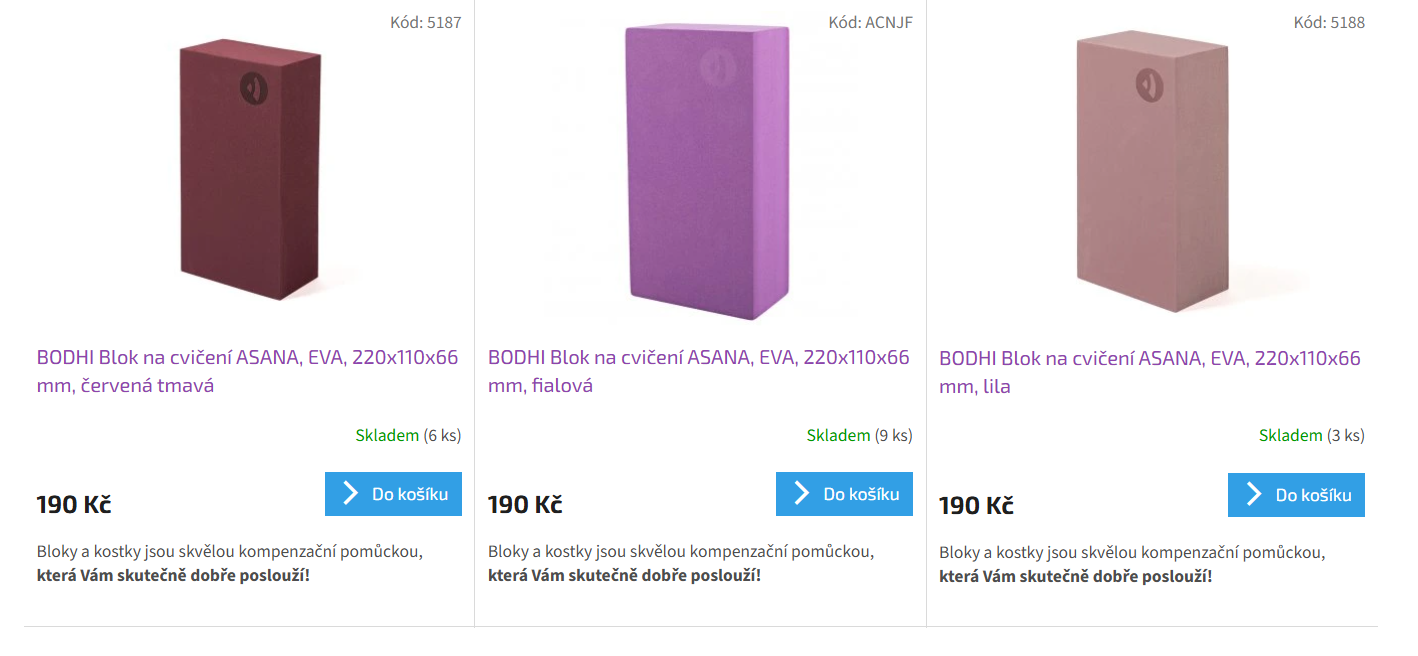Open the lila block product image

(x=1152, y=171)
